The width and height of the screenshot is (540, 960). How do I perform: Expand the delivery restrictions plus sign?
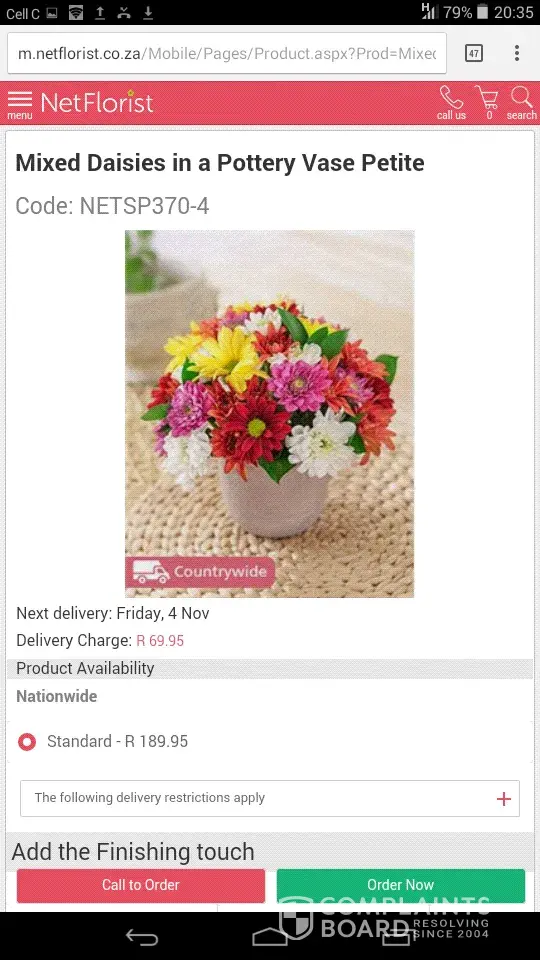[x=503, y=798]
